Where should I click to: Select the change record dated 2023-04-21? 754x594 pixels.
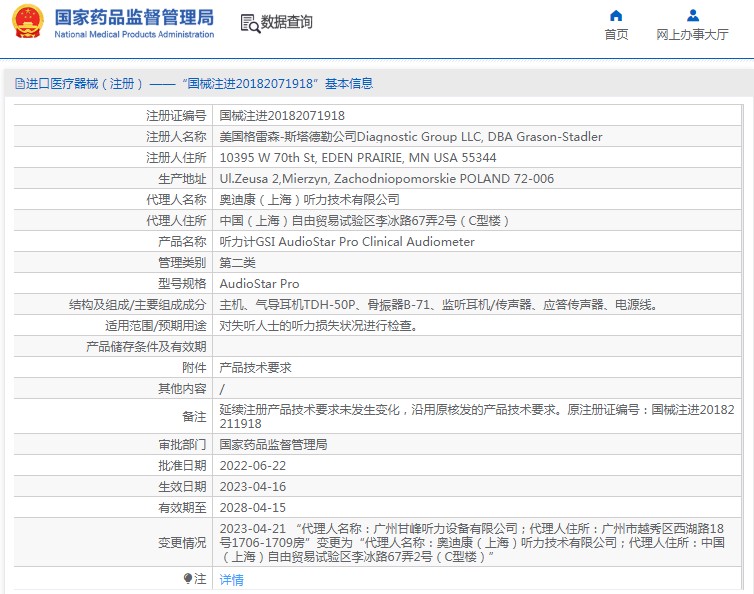click(x=472, y=543)
